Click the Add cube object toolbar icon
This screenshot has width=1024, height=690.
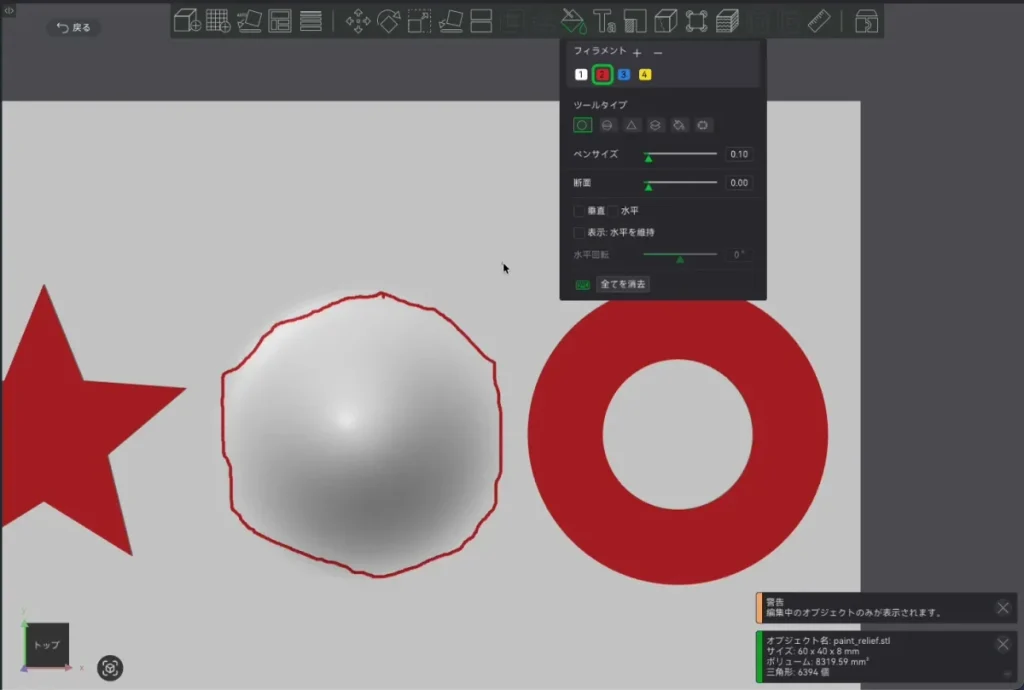point(187,21)
